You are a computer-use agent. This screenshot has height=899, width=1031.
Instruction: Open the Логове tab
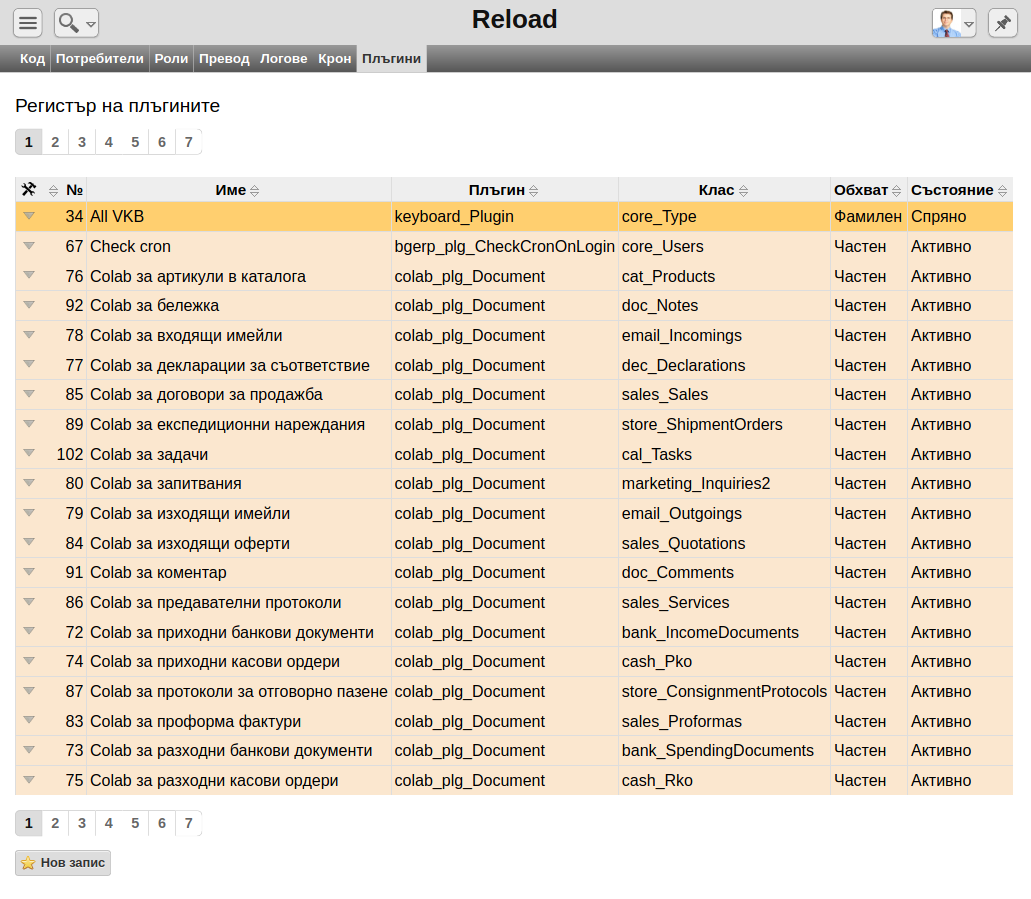(283, 59)
